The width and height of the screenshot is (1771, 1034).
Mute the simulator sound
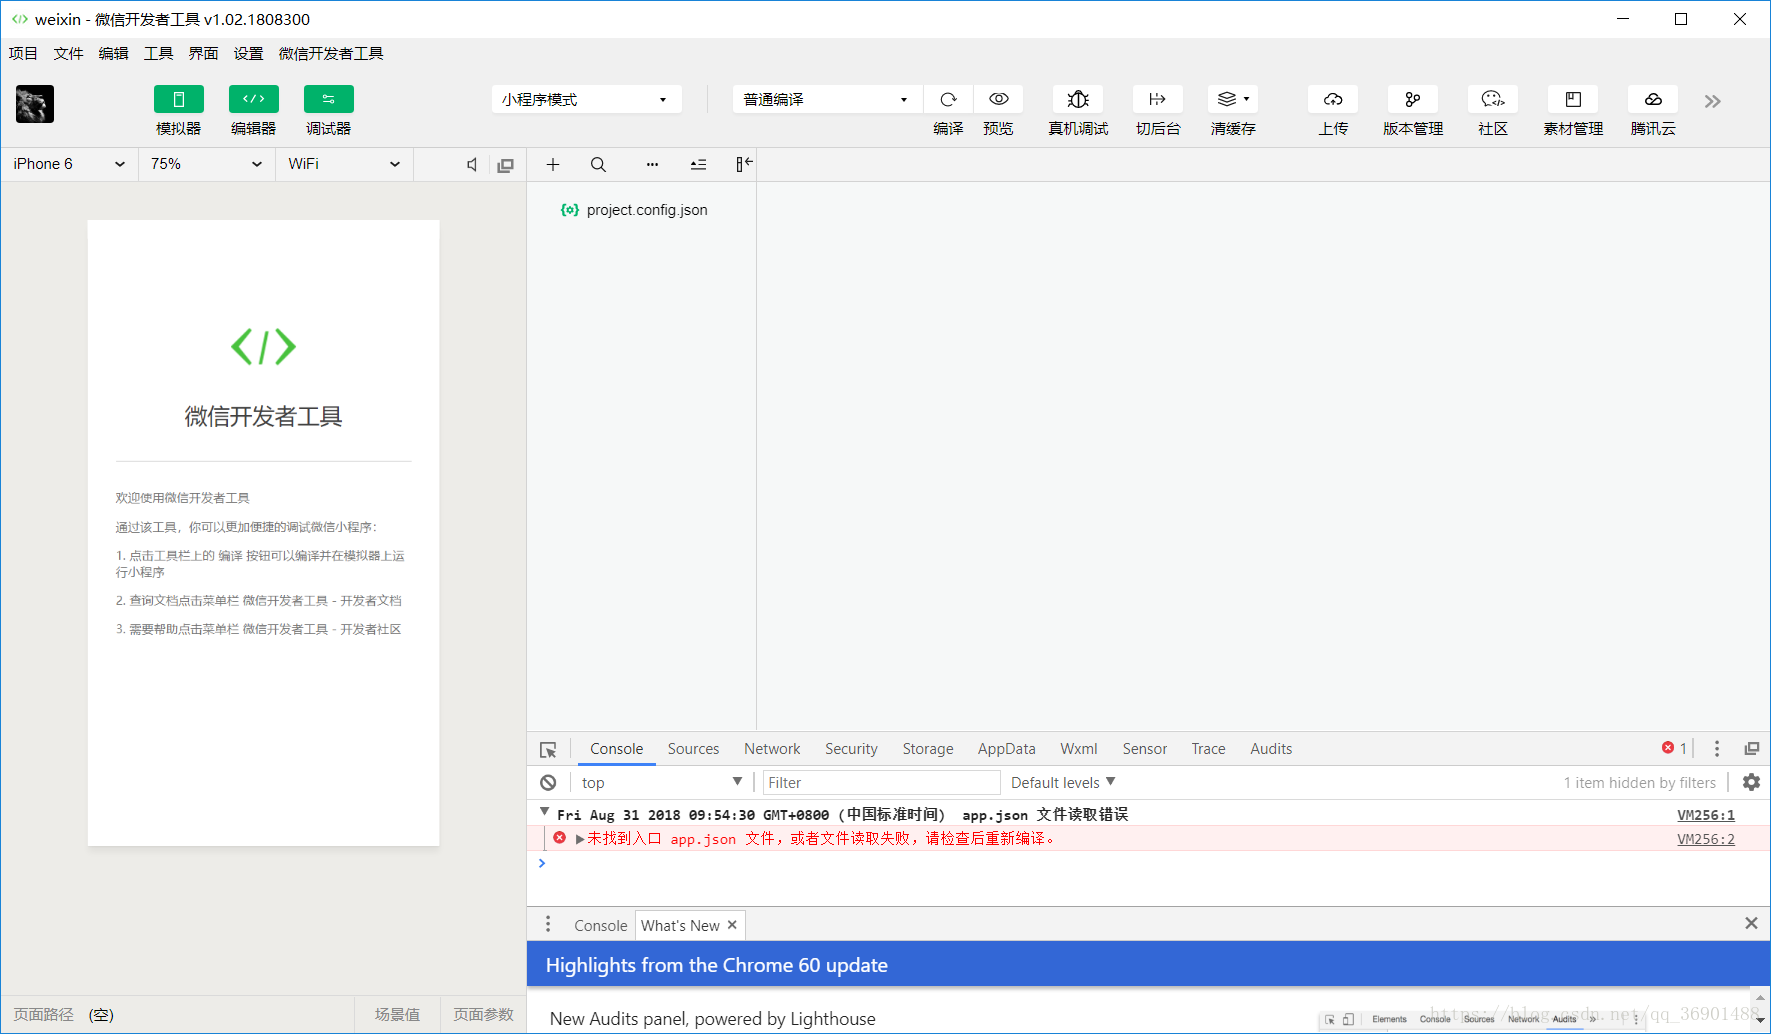[x=472, y=165]
